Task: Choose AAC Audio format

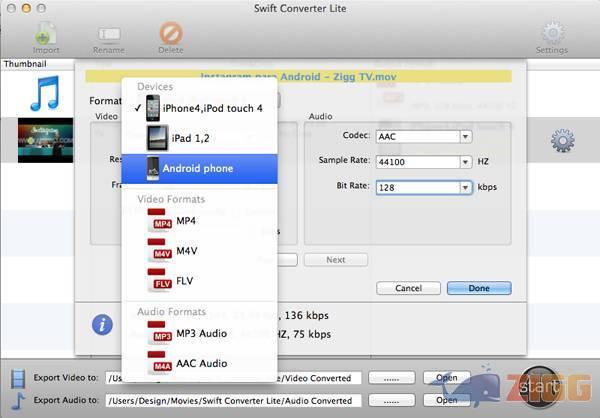Action: pyautogui.click(x=199, y=363)
